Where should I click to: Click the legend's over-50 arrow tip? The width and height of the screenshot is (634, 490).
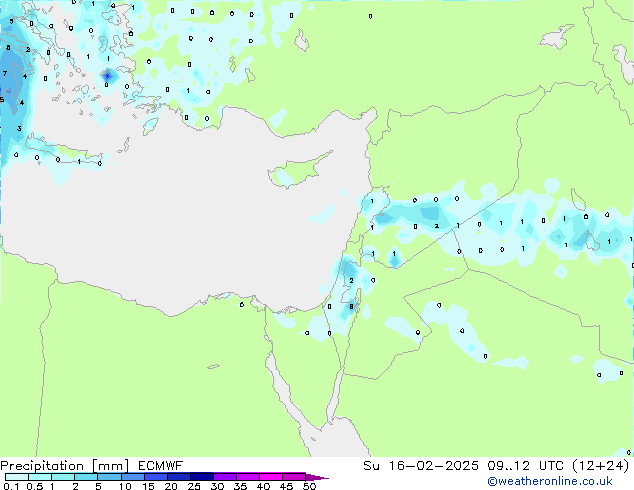317,477
